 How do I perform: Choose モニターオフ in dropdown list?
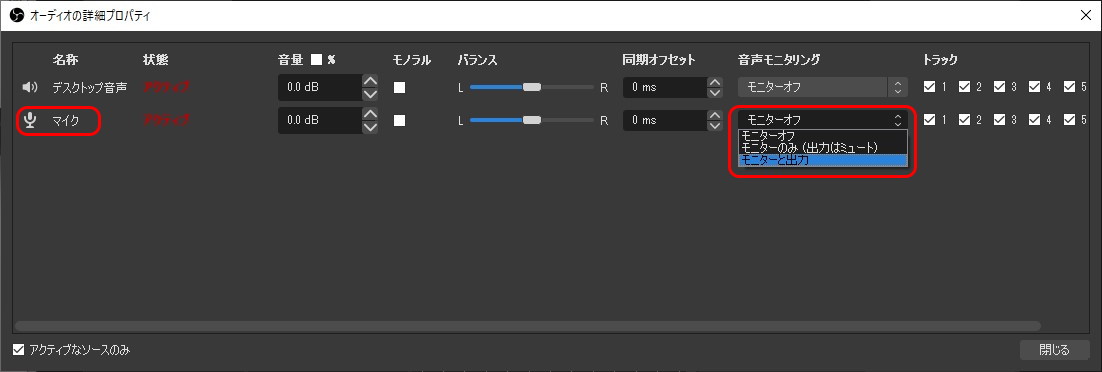coord(823,136)
